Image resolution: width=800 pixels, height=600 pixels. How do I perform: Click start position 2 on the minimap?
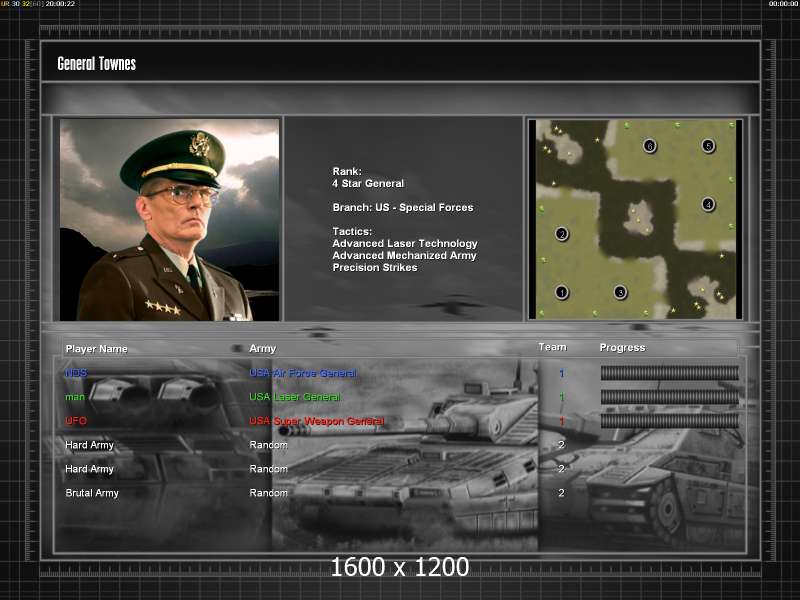pyautogui.click(x=562, y=234)
